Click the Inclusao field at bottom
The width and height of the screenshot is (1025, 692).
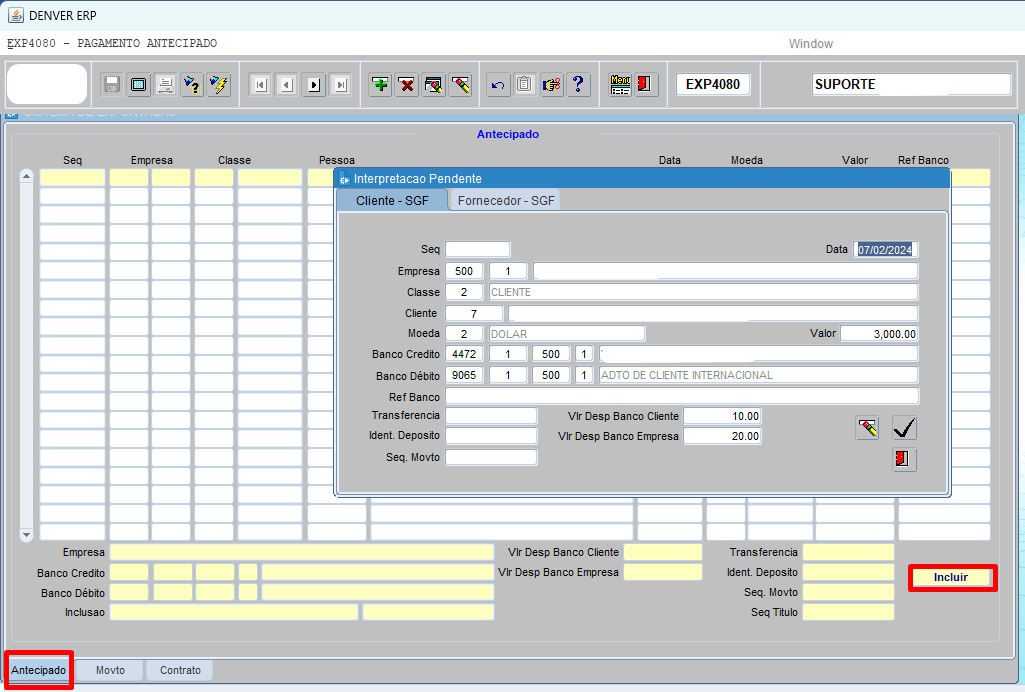coord(234,612)
